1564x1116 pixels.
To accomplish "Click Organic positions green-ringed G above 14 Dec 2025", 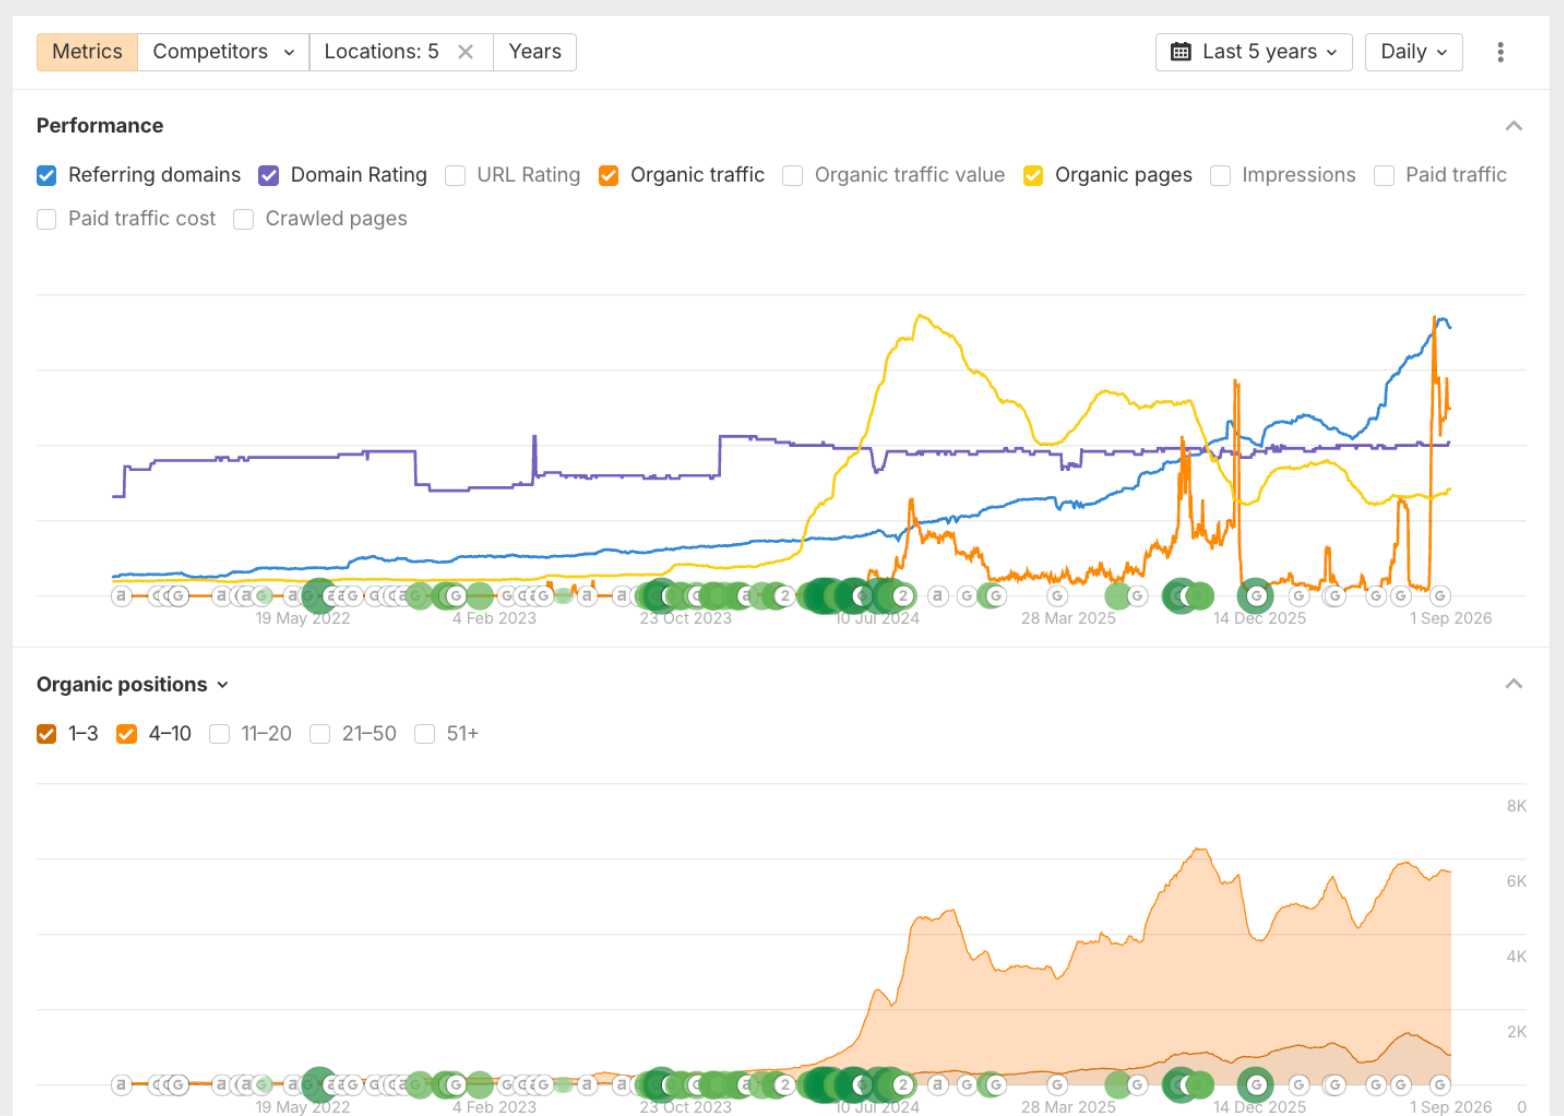I will 1256,1084.
